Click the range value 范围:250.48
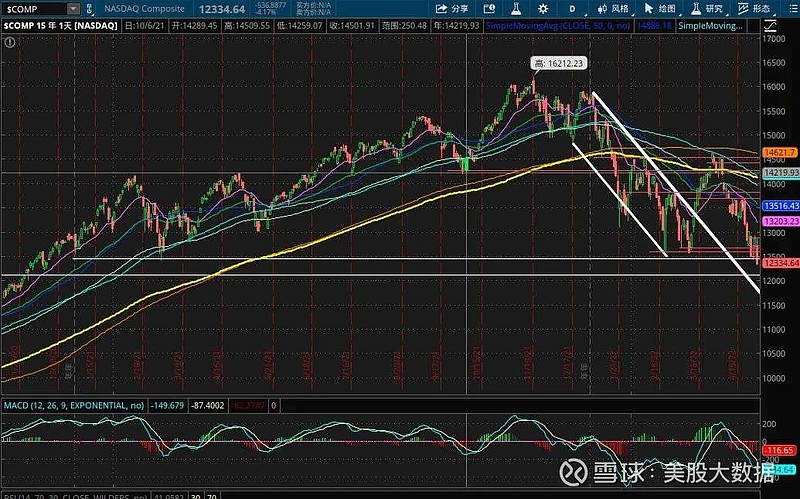Screen dimensions: 800x499 pos(404,26)
